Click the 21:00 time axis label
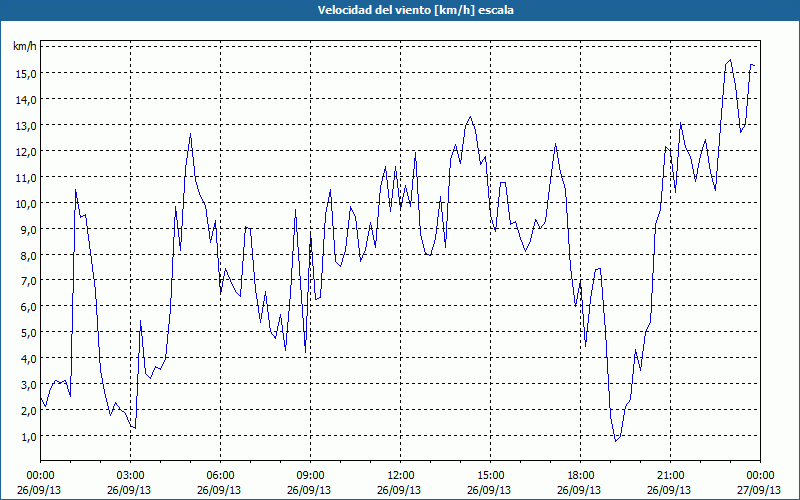Image resolution: width=800 pixels, height=500 pixels. [670, 476]
